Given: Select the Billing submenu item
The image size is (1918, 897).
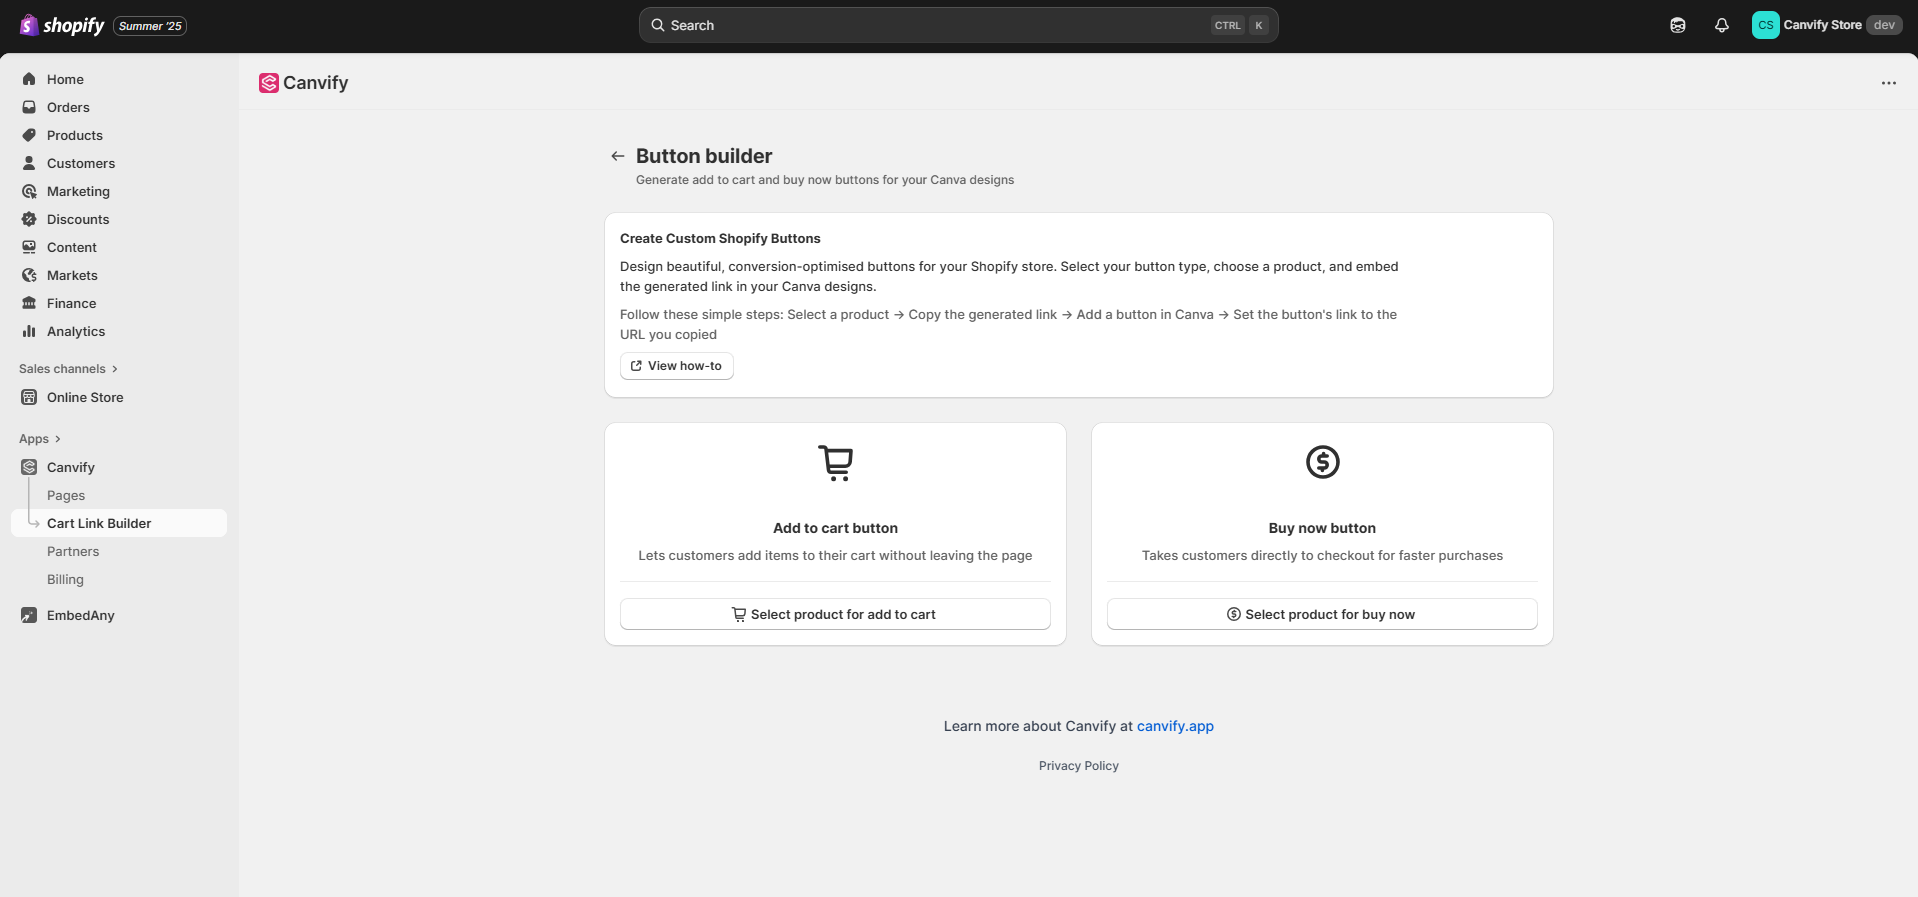Looking at the screenshot, I should click(x=65, y=579).
